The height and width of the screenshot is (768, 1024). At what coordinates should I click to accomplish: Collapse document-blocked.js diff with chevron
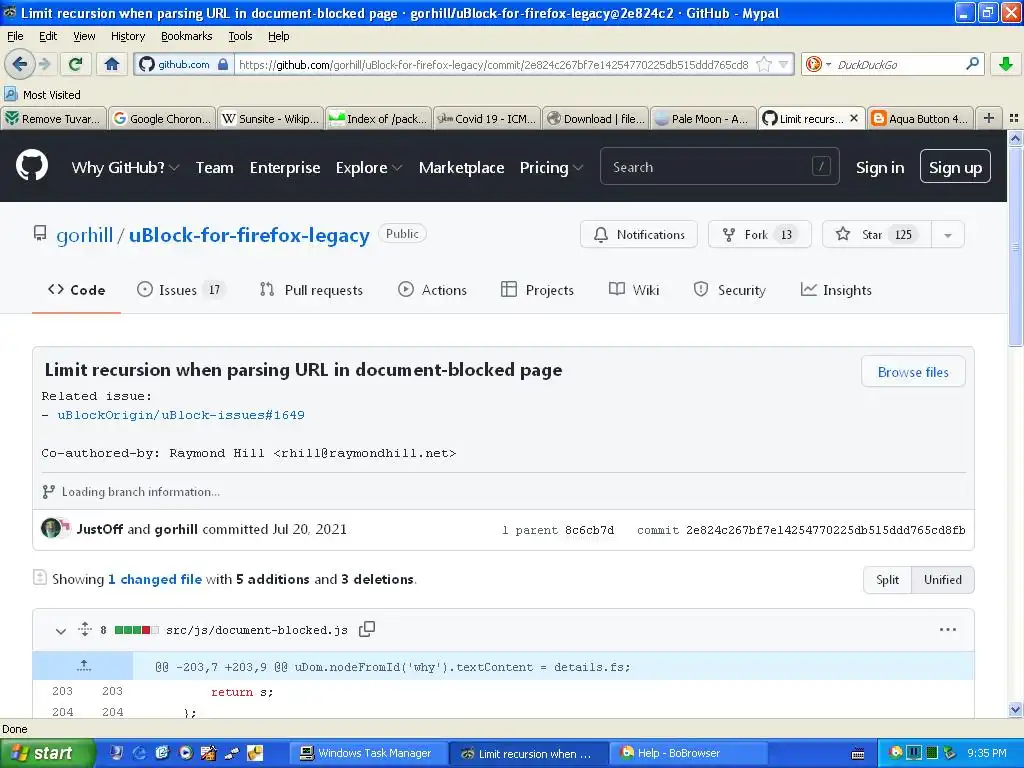point(61,630)
